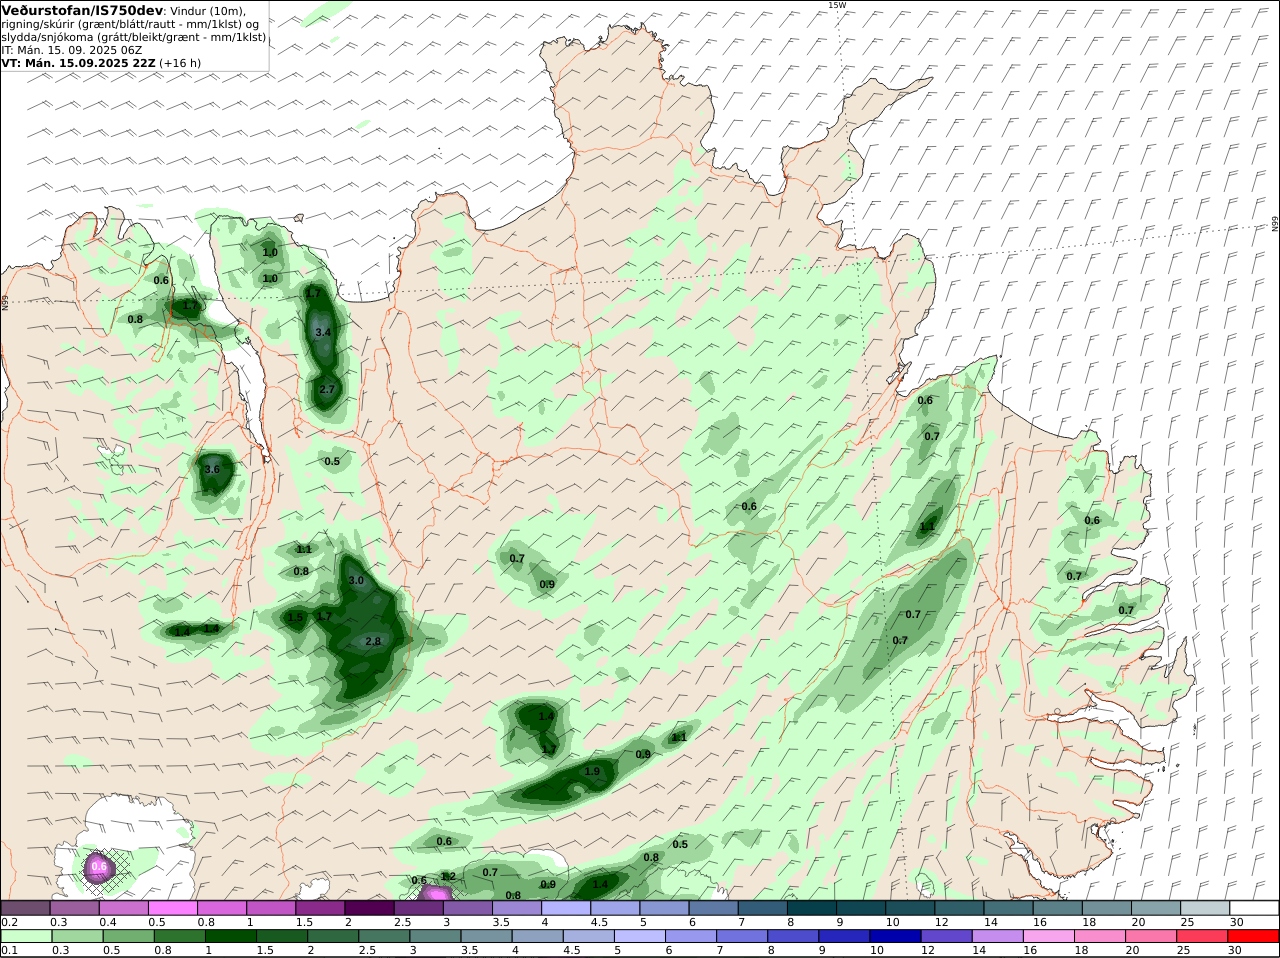This screenshot has height=958, width=1280.
Task: Pick the violet 14 rain legend swatch
Action: [996, 936]
